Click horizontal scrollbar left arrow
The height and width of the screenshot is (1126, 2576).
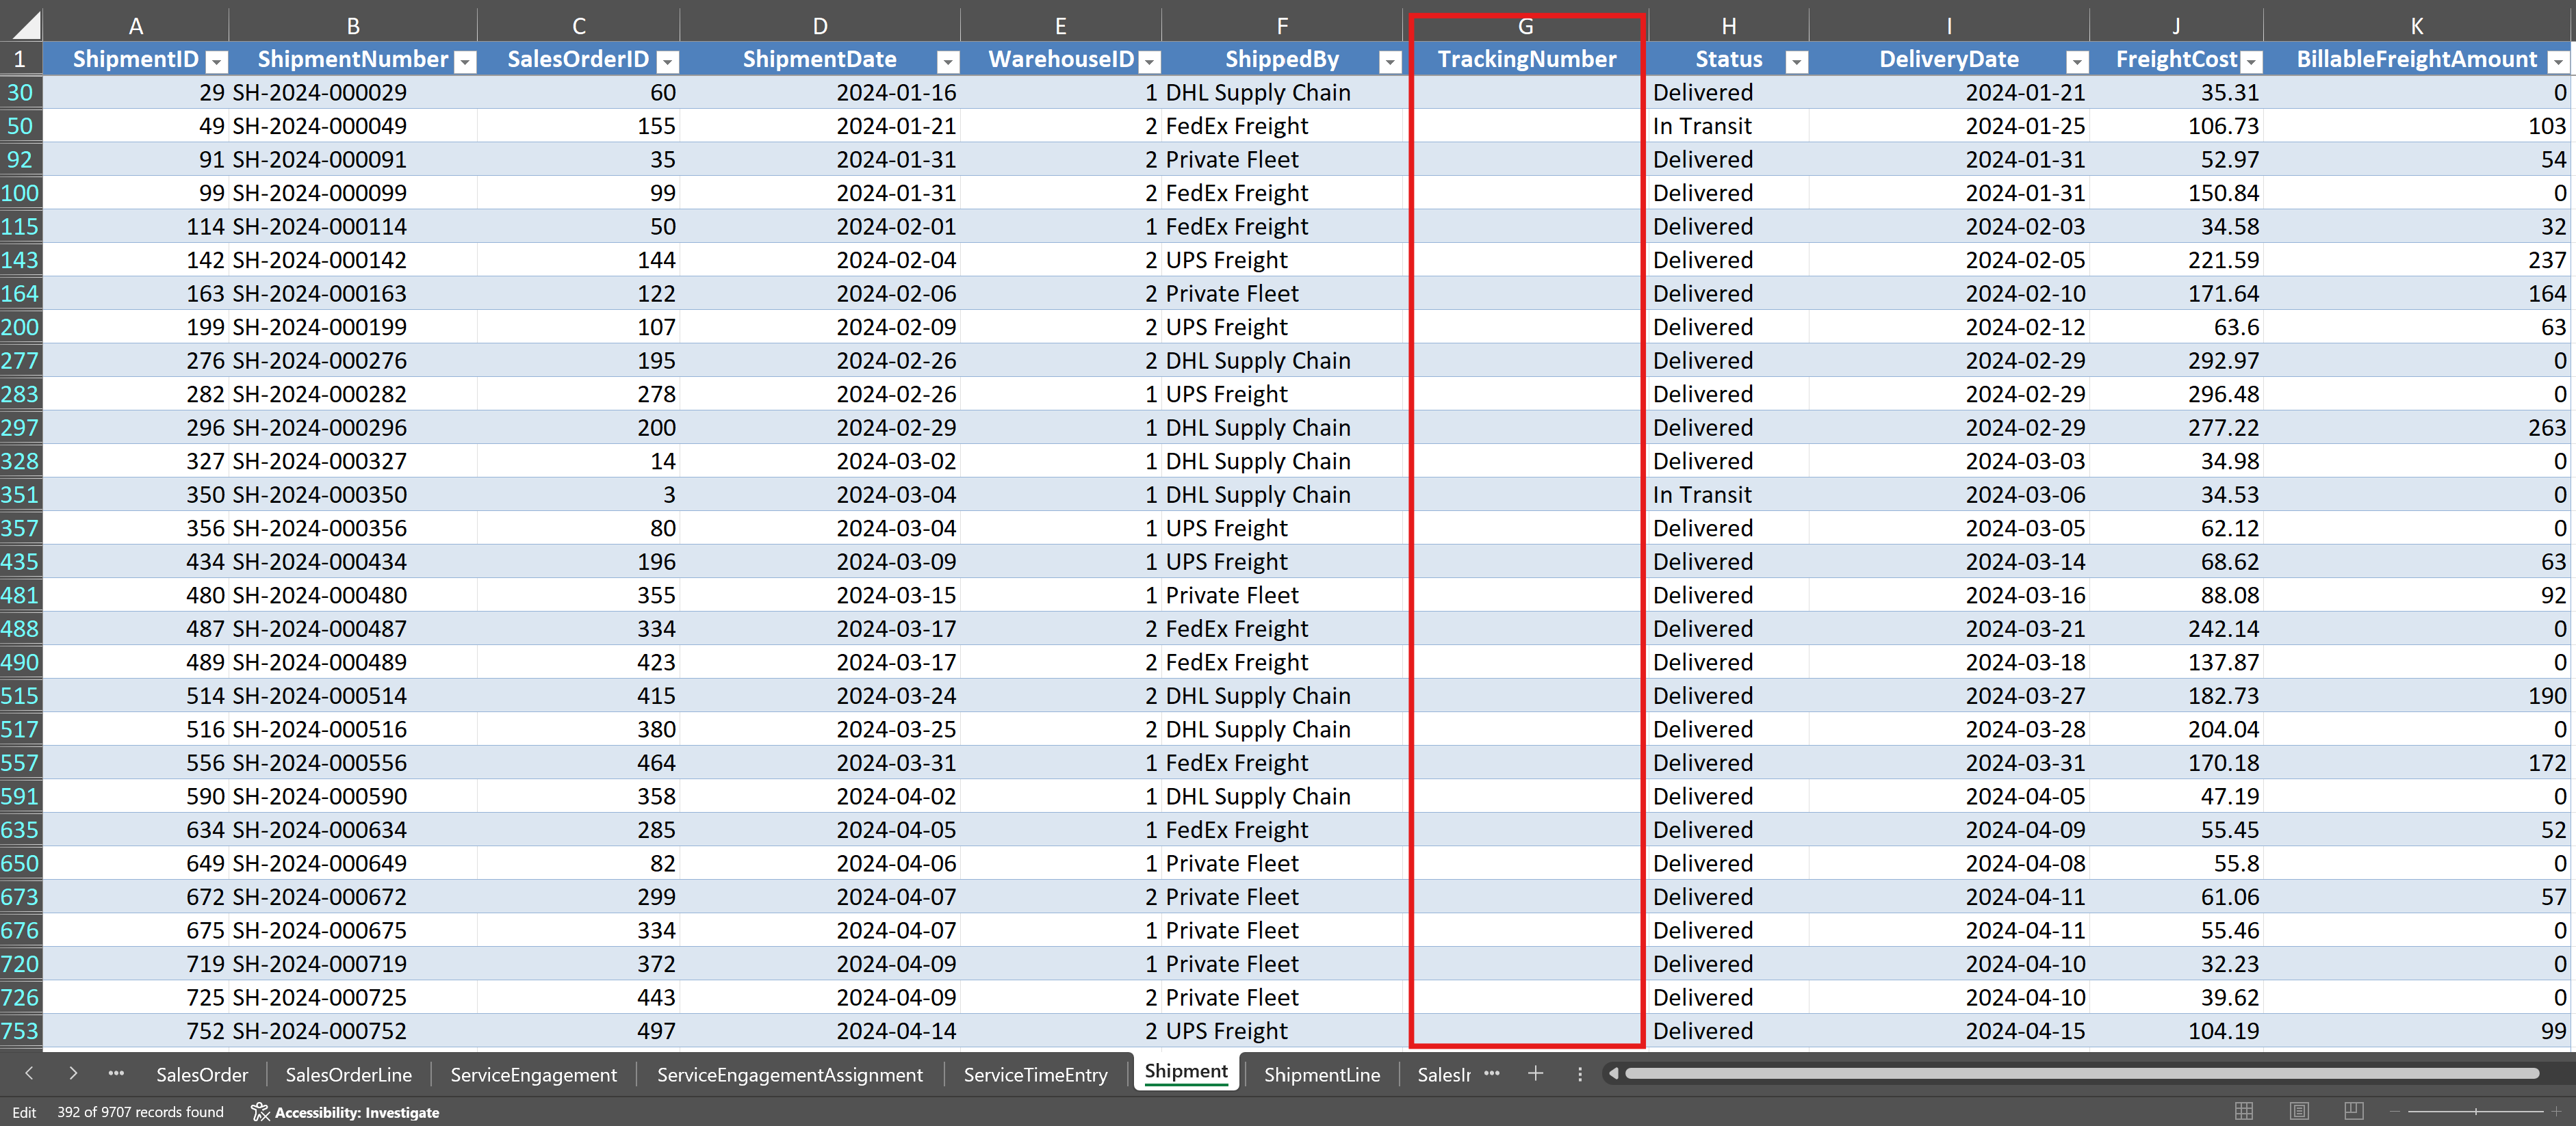coord(1612,1073)
